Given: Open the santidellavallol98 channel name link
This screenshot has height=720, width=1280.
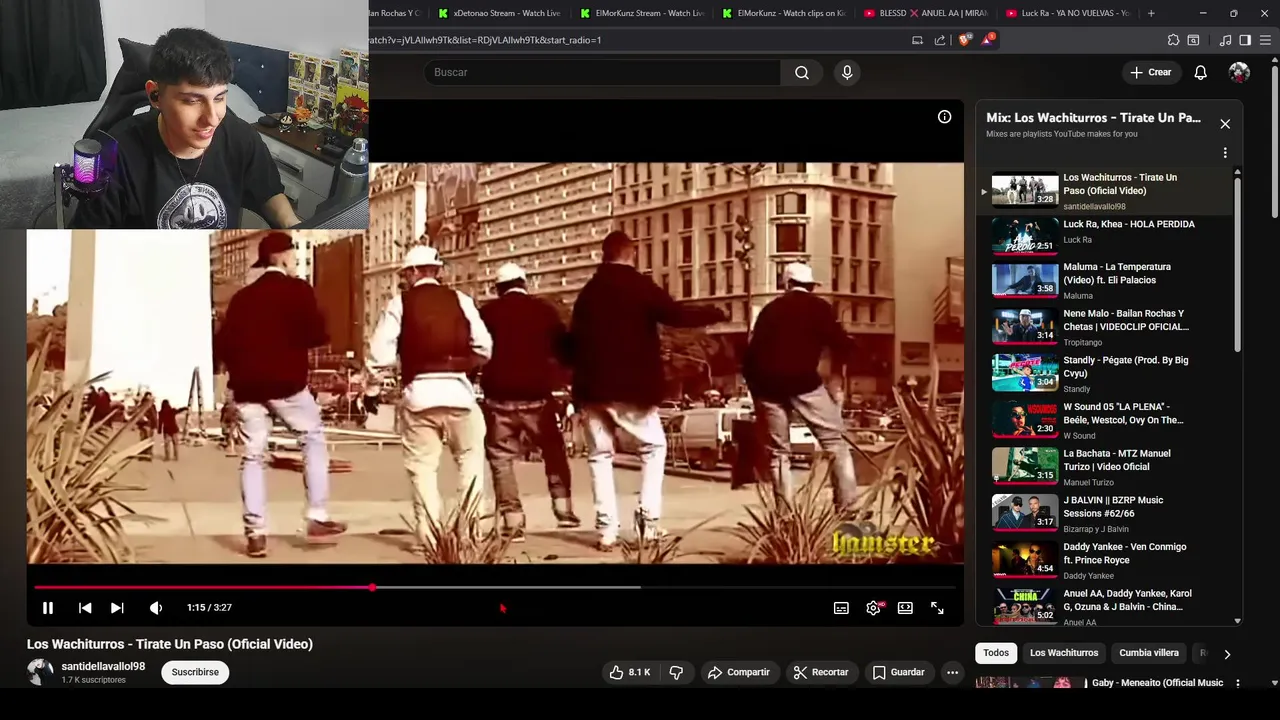Looking at the screenshot, I should tap(103, 666).
